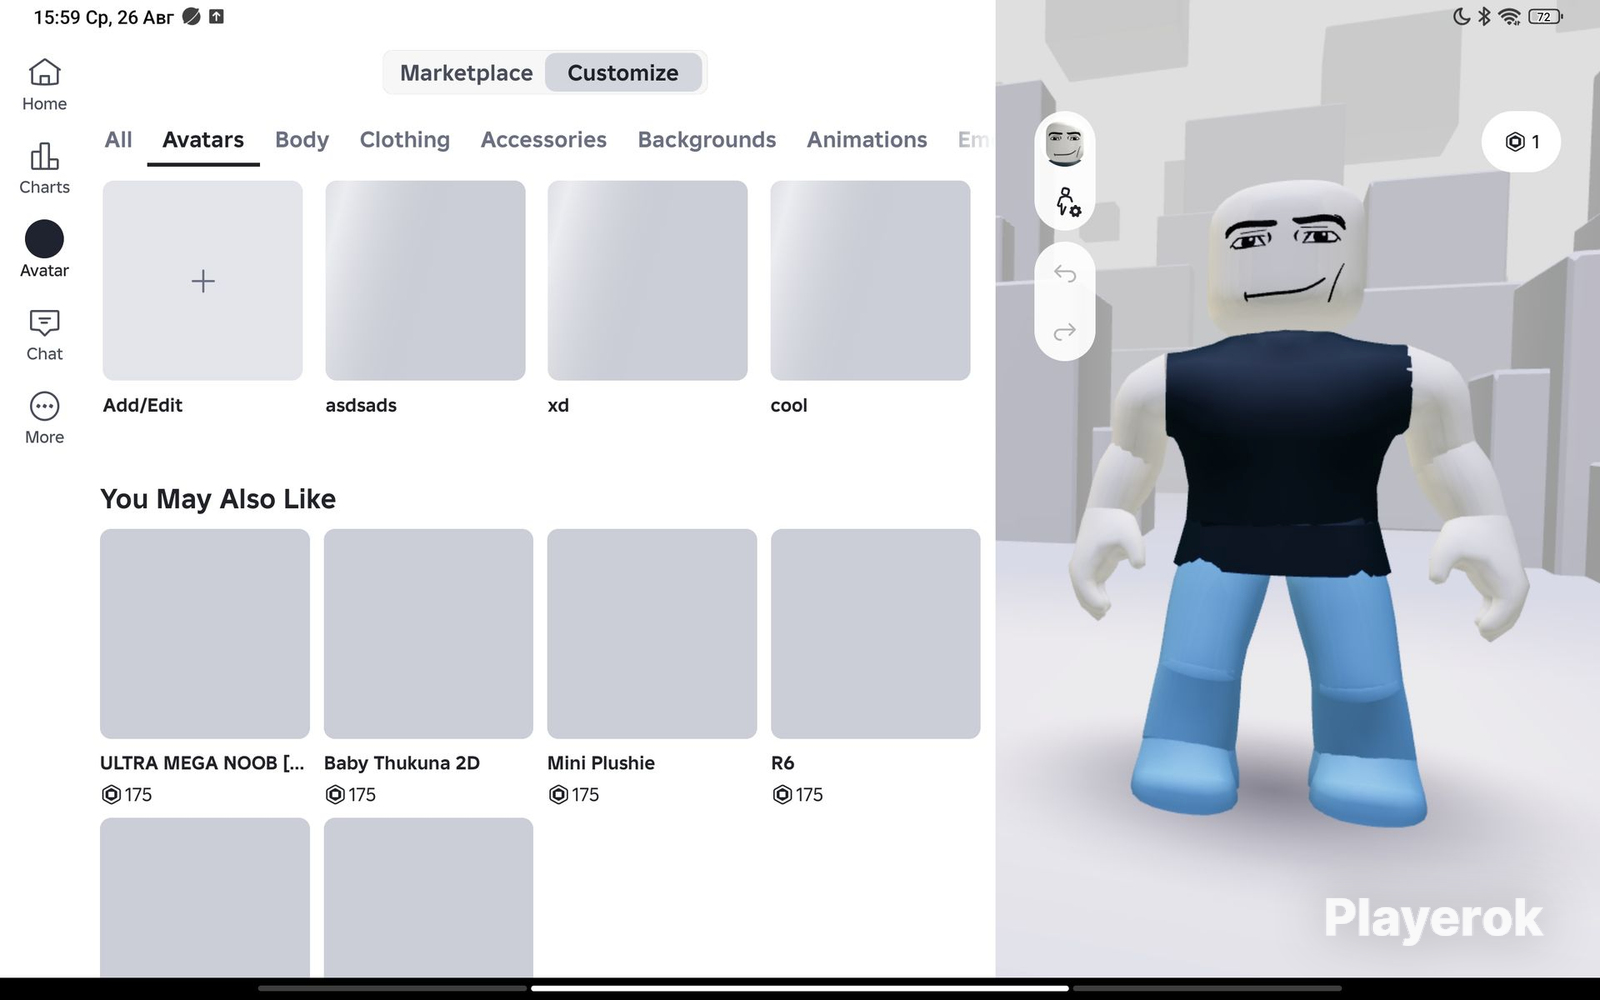The image size is (1600, 1000).
Task: Open the Animations tab
Action: click(867, 140)
